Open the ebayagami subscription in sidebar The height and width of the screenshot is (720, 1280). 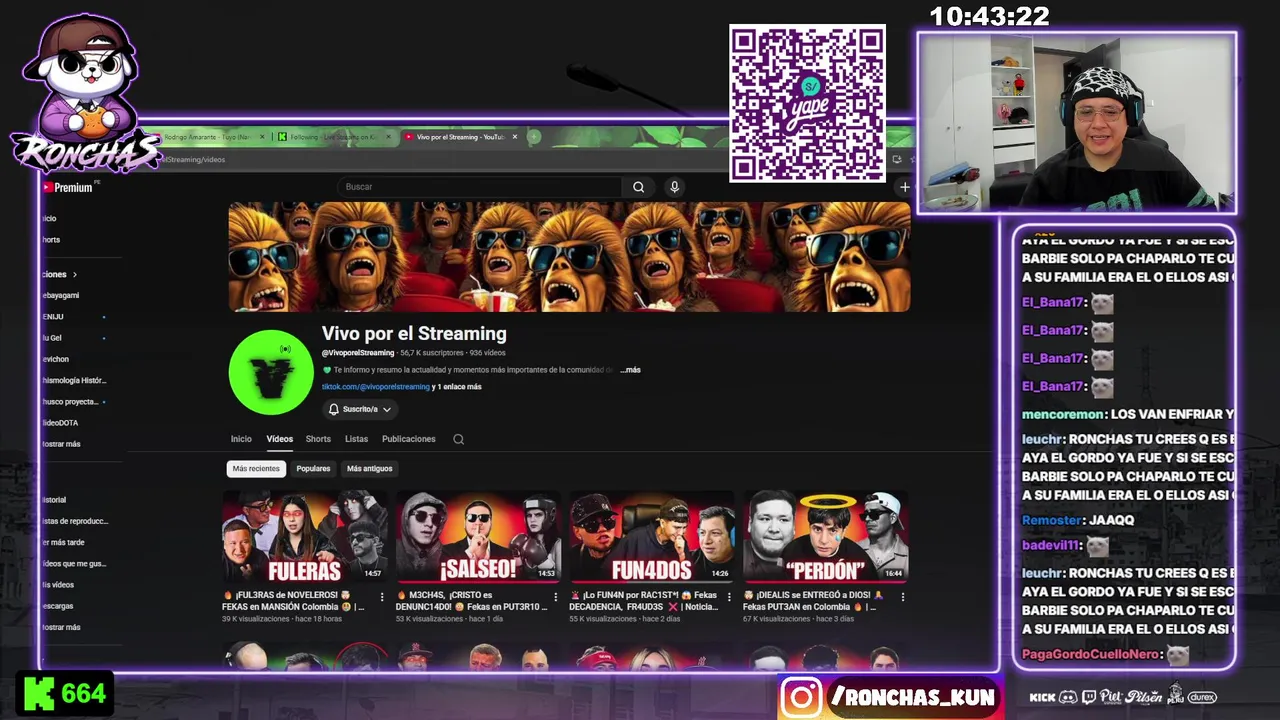pyautogui.click(x=60, y=296)
